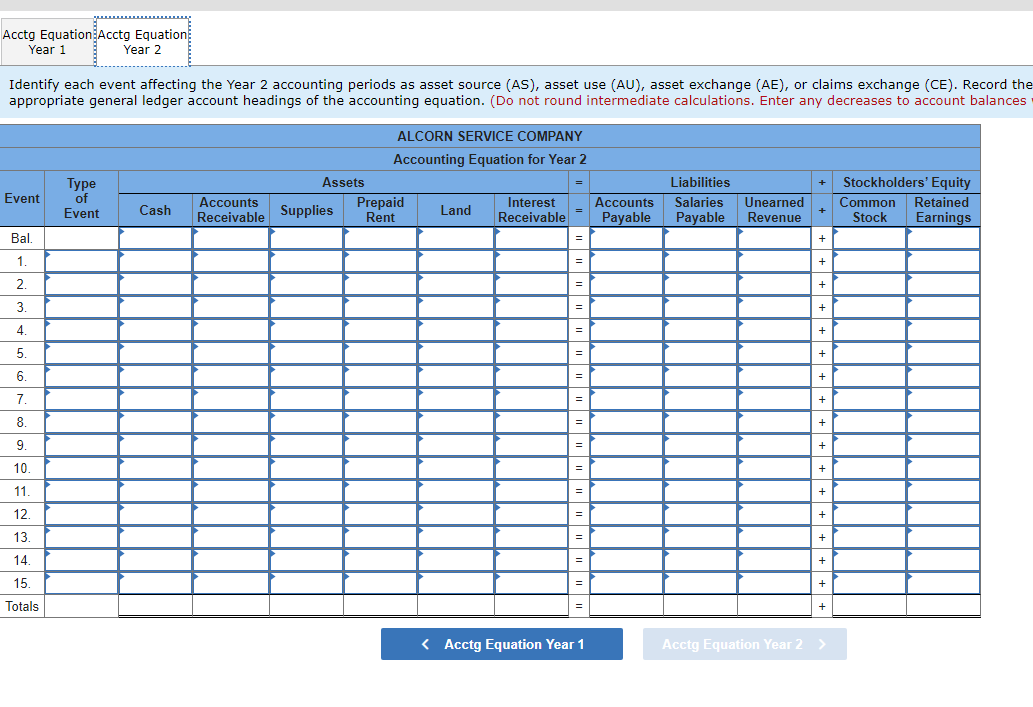This screenshot has height=707, width=1033.
Task: Switch to the Acctg Equation Year 2 tab
Action: click(x=141, y=41)
